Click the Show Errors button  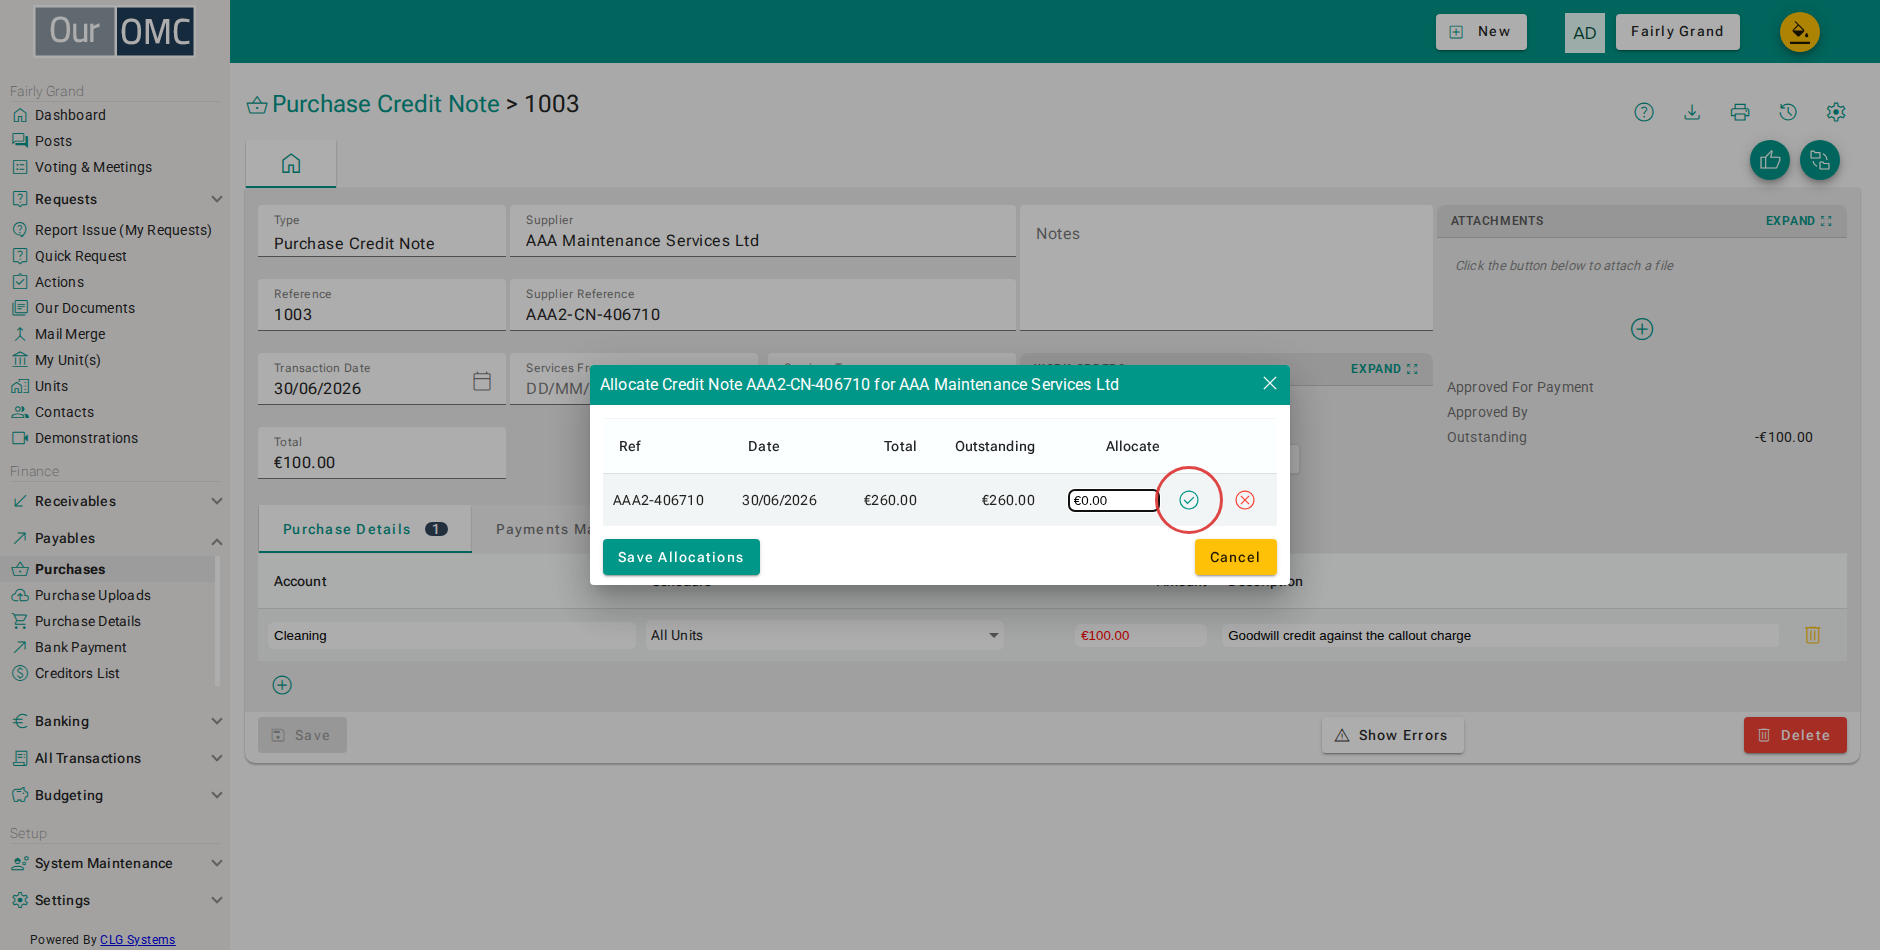pos(1392,735)
